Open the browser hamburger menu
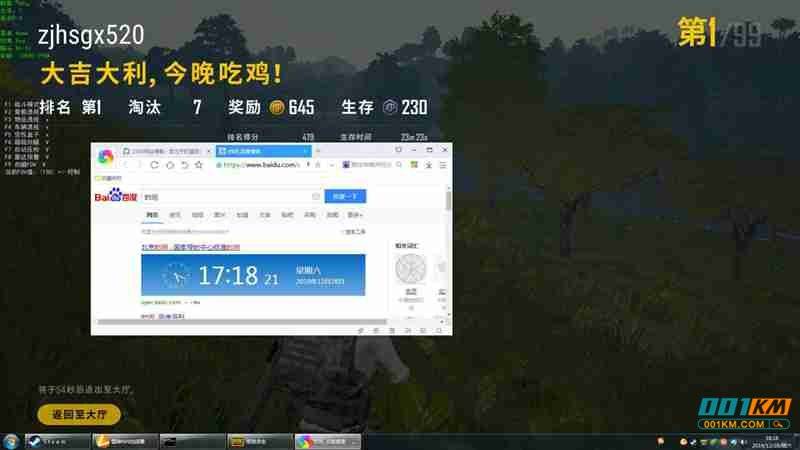The image size is (800, 450). [443, 165]
